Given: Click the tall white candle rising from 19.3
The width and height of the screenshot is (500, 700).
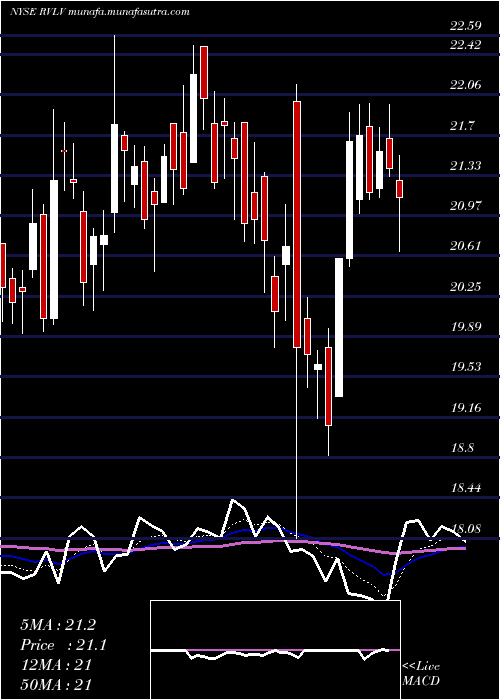Looking at the screenshot, I should (x=339, y=327).
